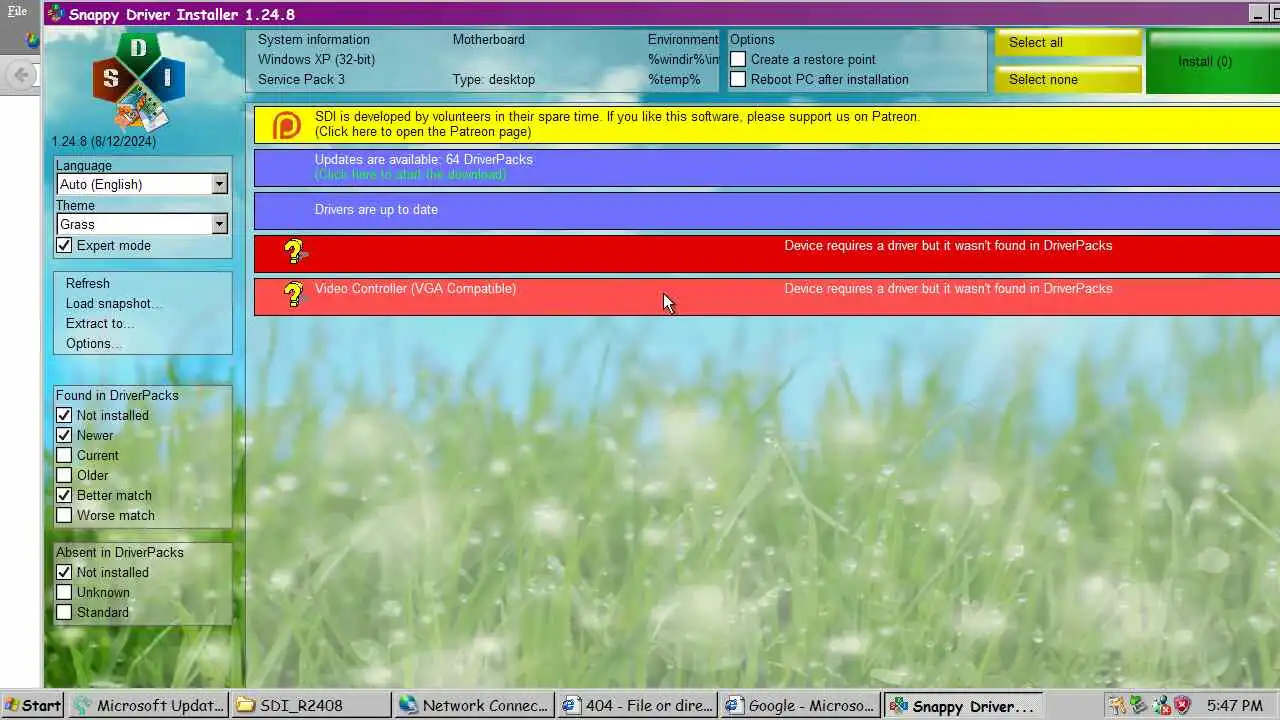Toggle Better match checkbox
Screen dimensions: 1280x720
(x=64, y=495)
